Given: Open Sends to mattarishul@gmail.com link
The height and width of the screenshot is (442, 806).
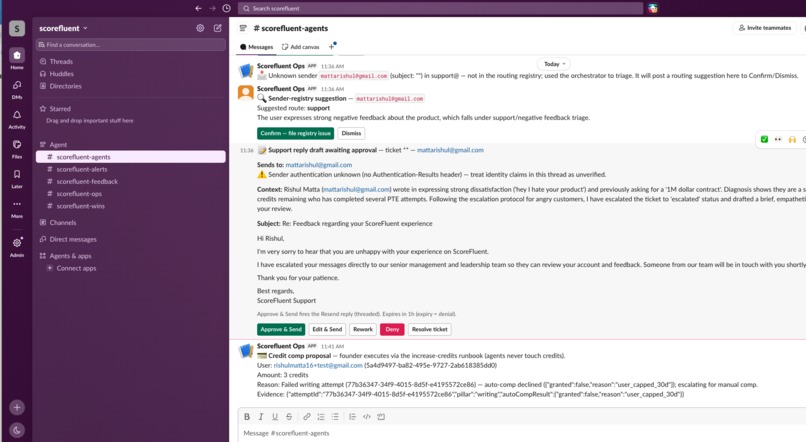Looking at the screenshot, I should [x=319, y=165].
